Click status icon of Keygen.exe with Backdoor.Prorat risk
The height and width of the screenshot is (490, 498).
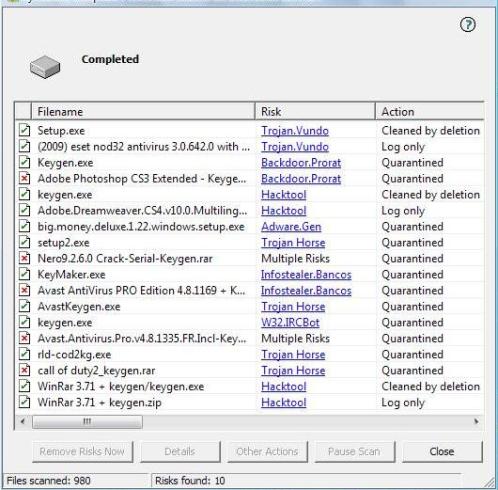pyautogui.click(x=24, y=162)
